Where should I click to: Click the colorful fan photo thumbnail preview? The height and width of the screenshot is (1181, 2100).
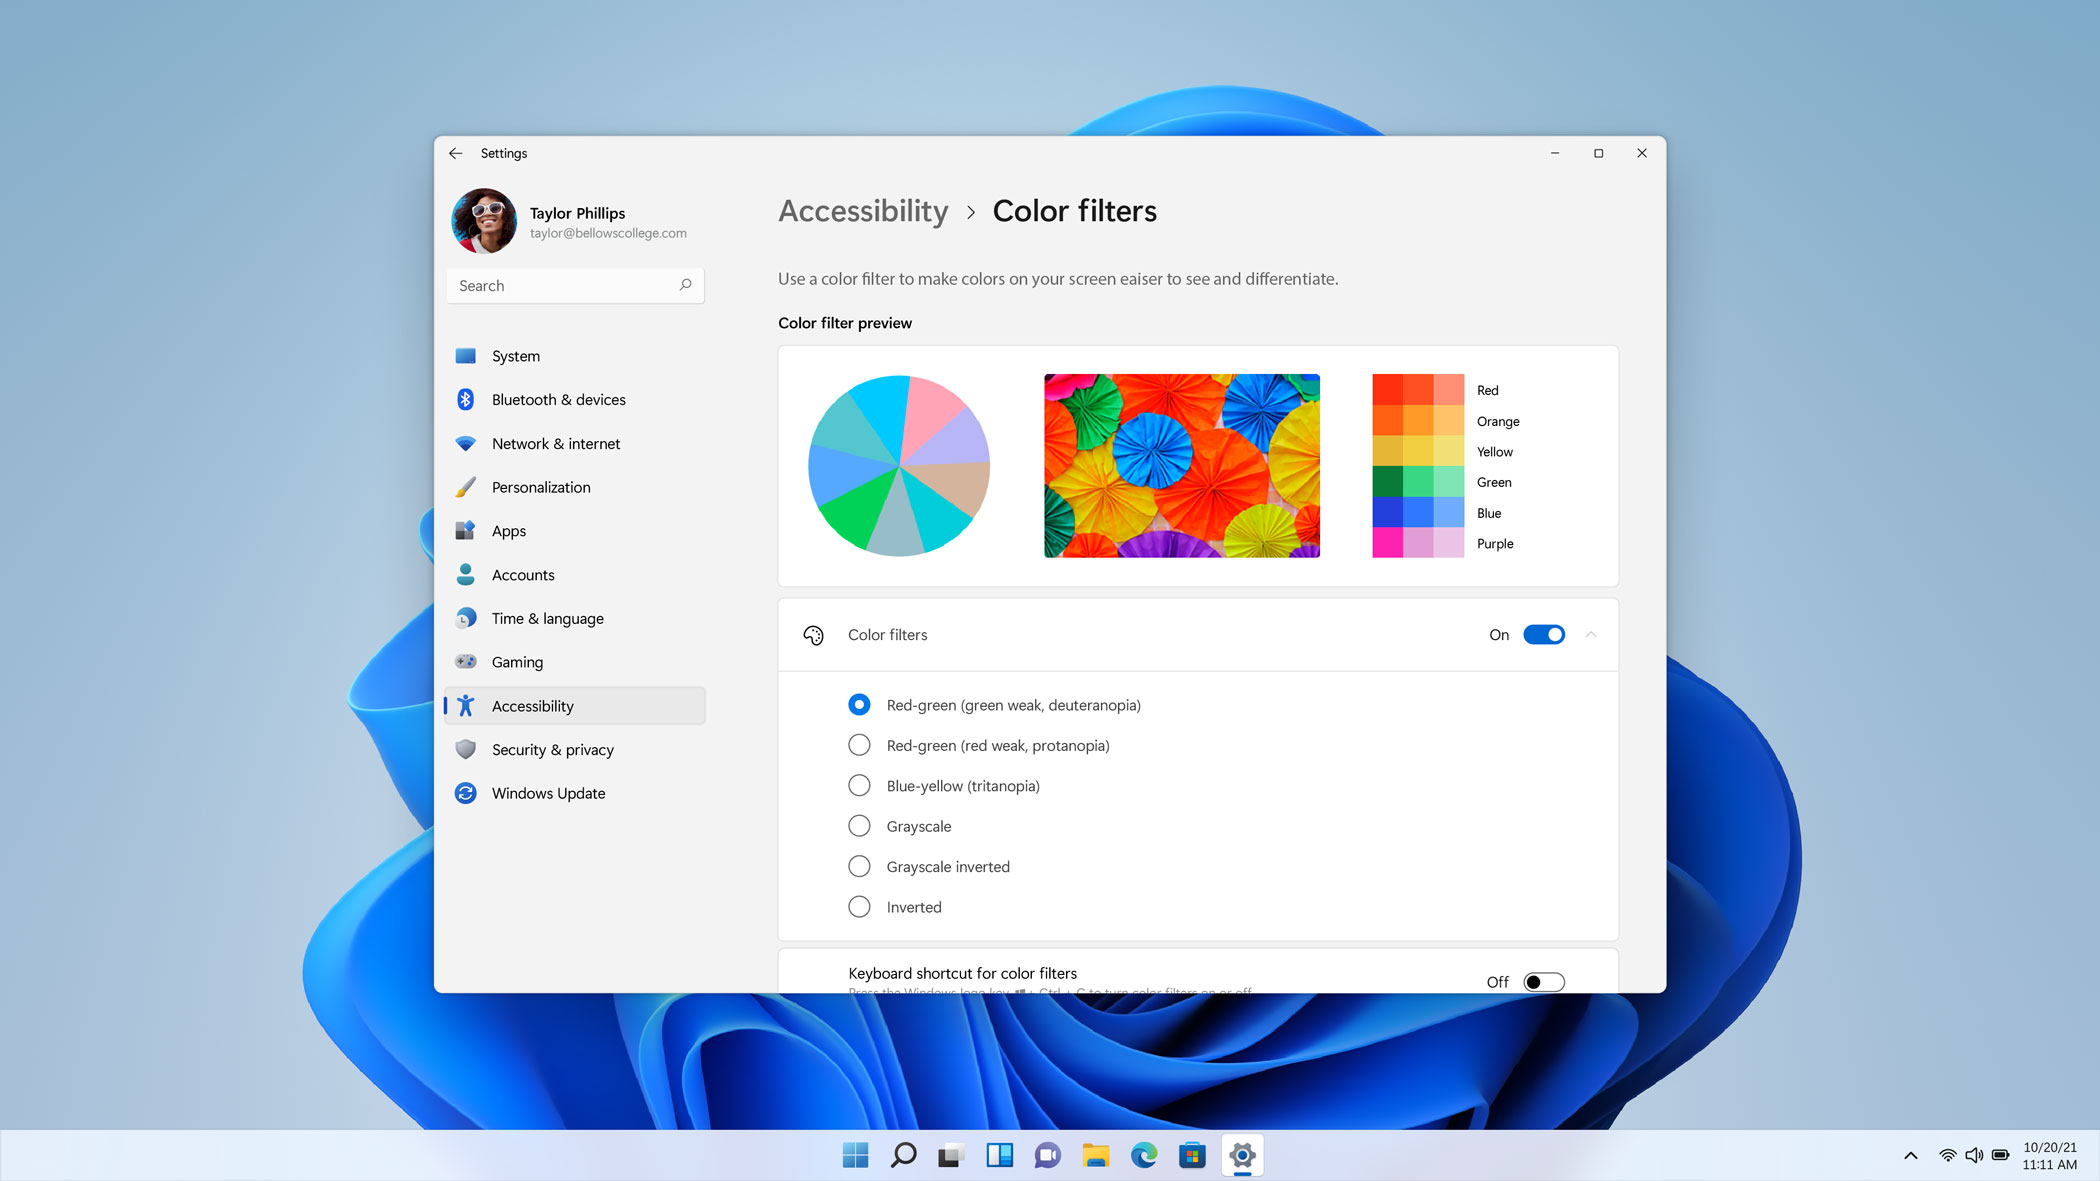(x=1181, y=464)
